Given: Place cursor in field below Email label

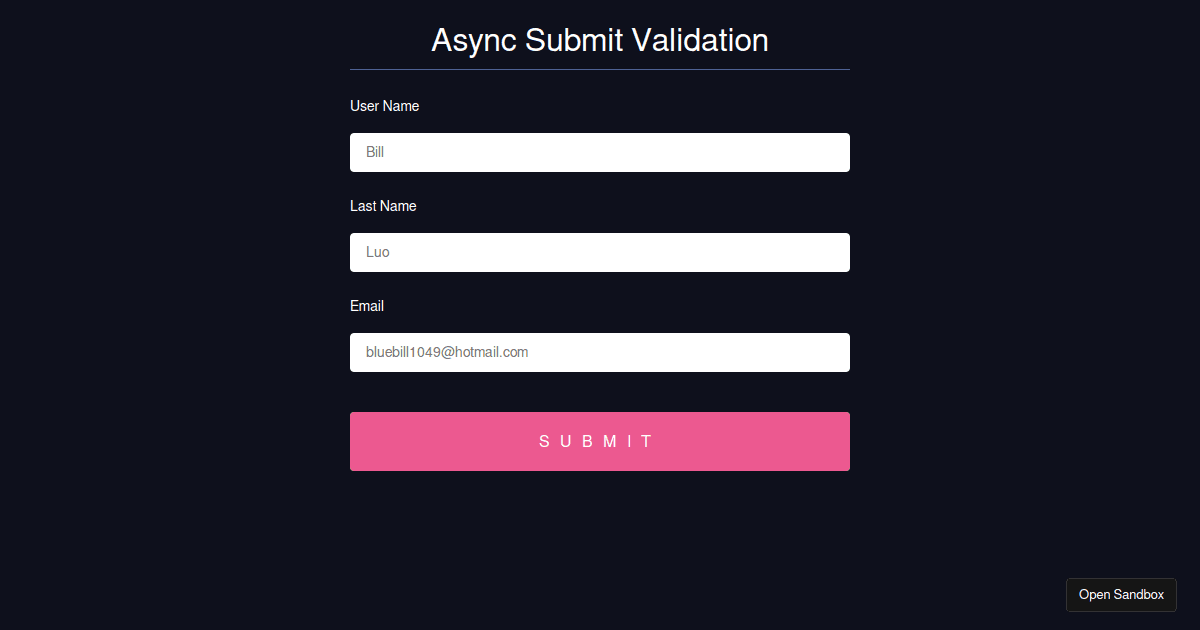Looking at the screenshot, I should pos(600,352).
